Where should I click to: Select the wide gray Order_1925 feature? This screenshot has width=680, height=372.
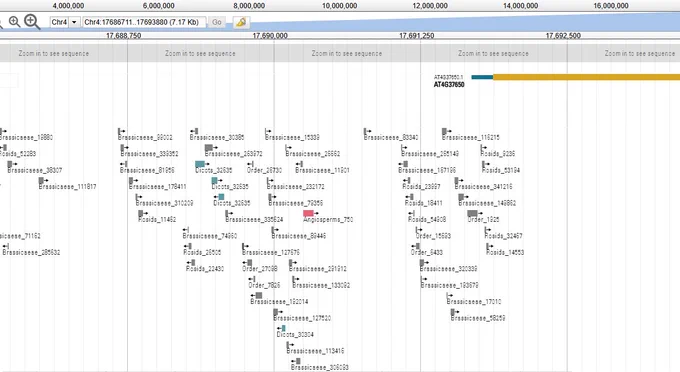coord(472,213)
